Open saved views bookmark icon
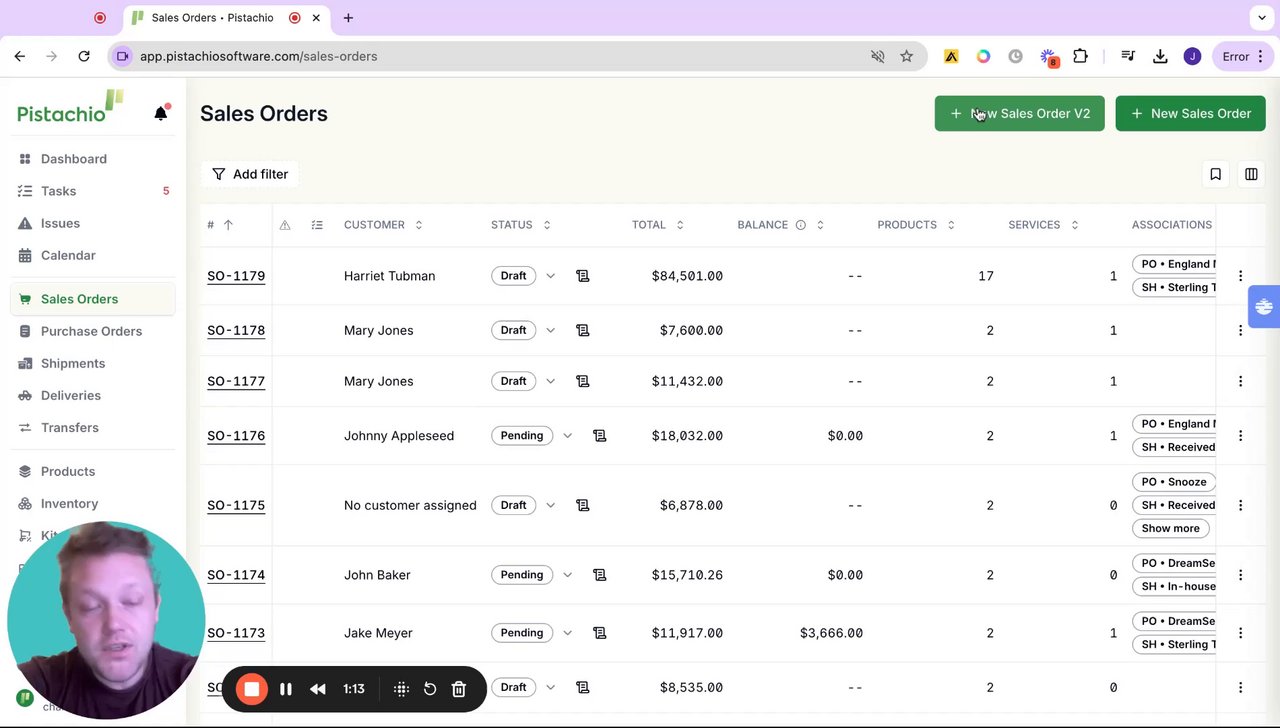1280x728 pixels. click(1215, 174)
